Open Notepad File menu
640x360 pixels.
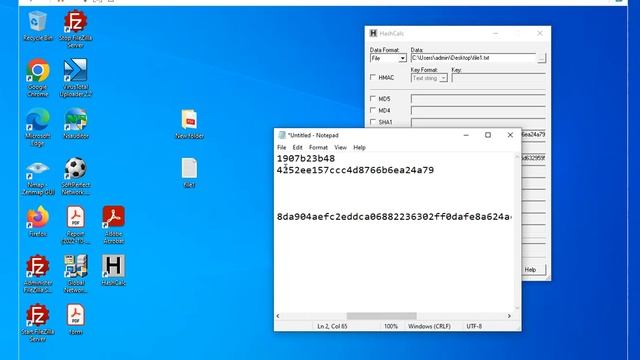point(282,147)
